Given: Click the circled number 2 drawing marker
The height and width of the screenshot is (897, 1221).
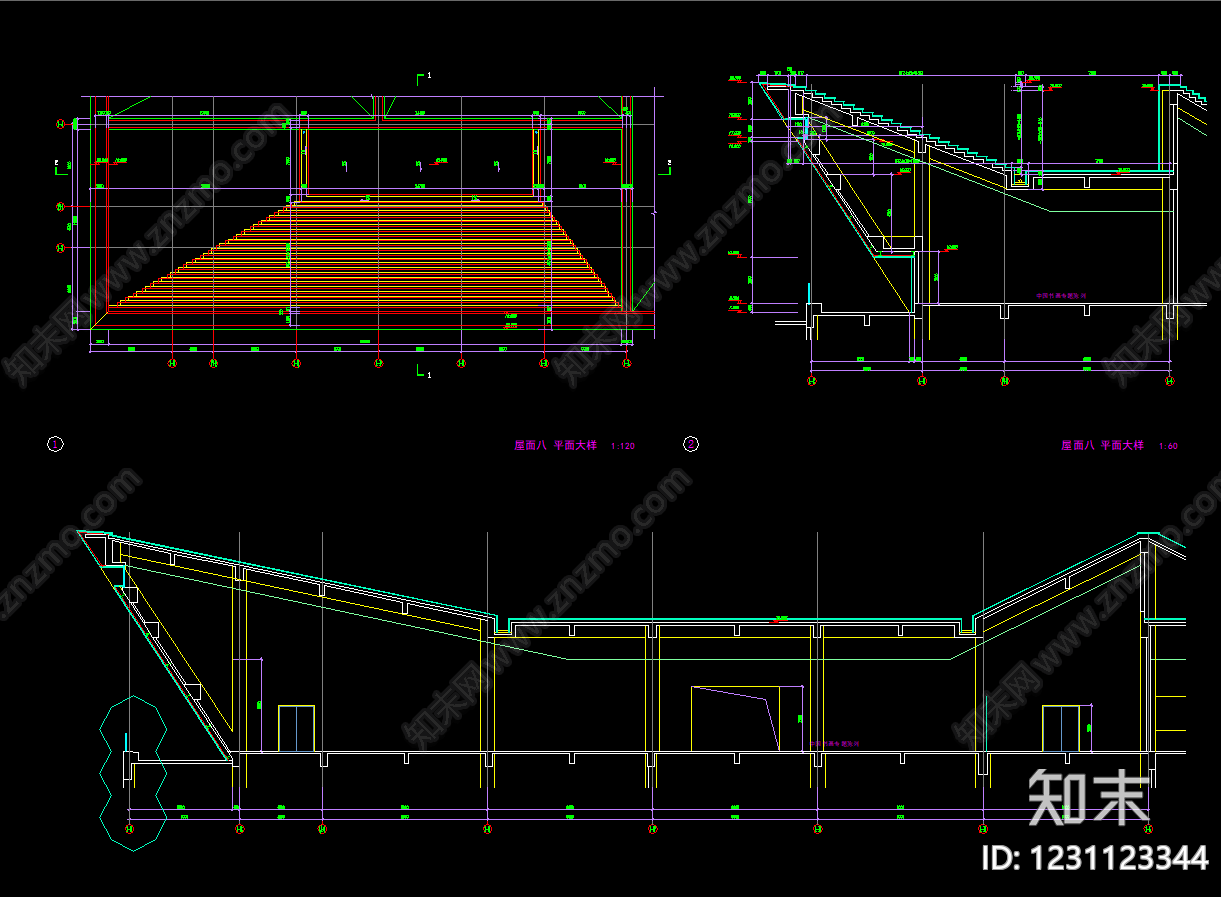Looking at the screenshot, I should pyautogui.click(x=690, y=444).
